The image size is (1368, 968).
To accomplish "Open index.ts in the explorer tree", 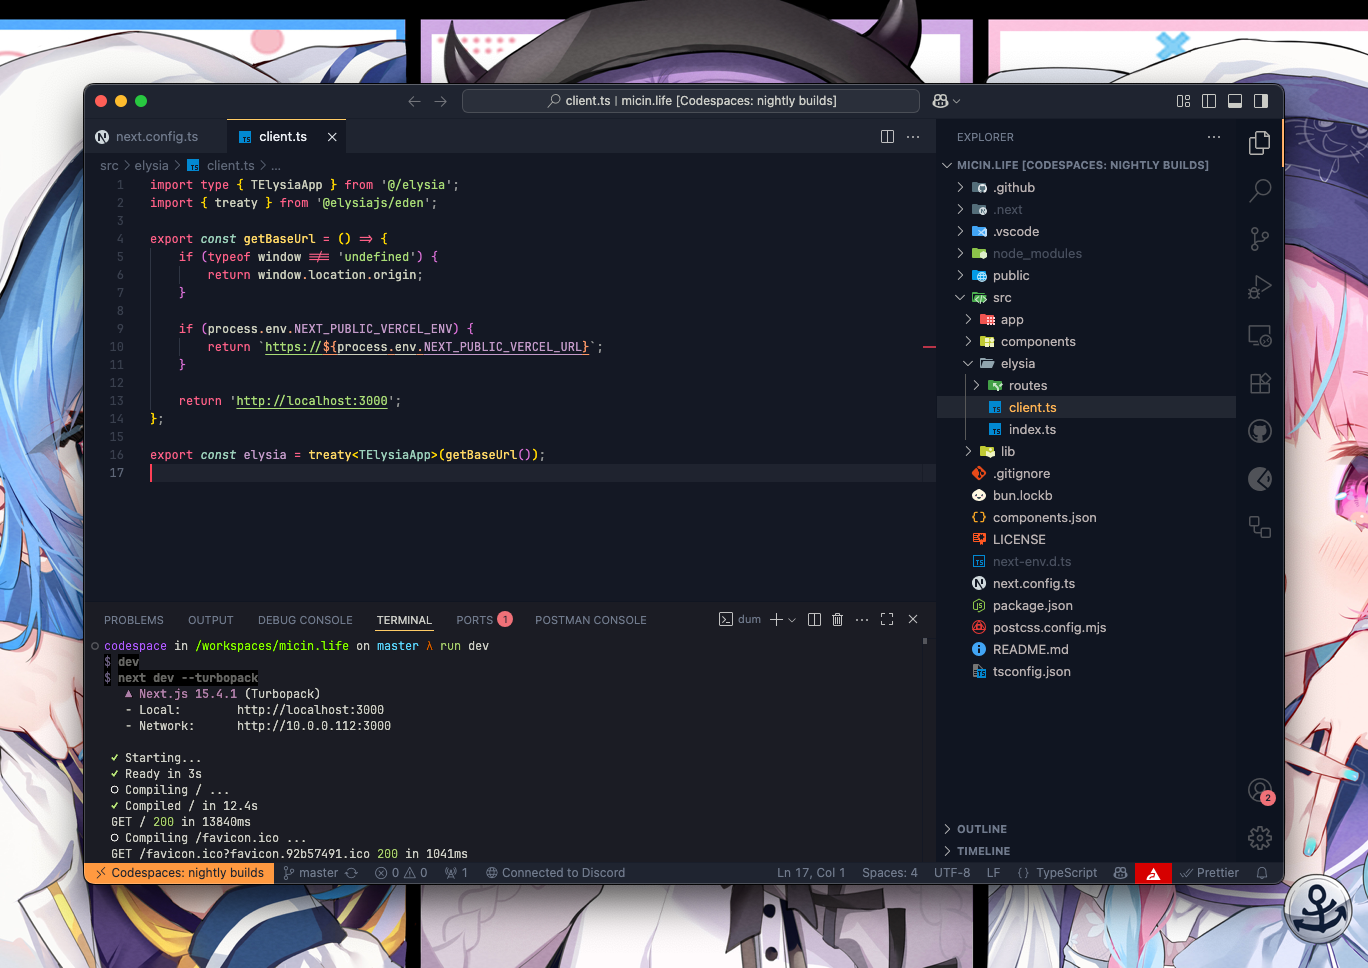I will [1086, 430].
